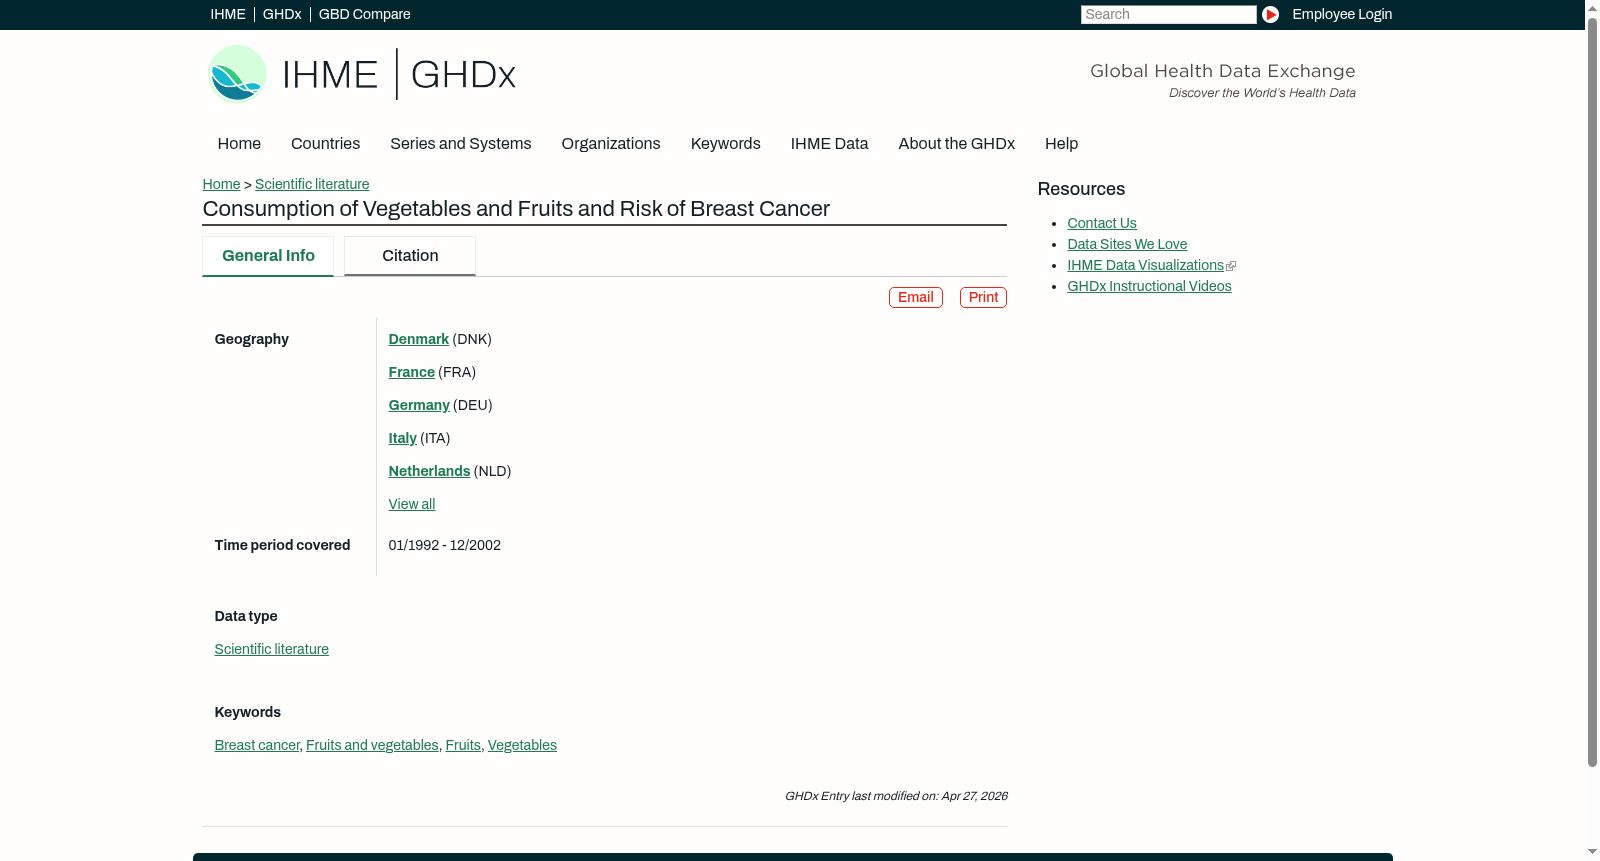Click the page title about Breast Cancer

point(516,209)
